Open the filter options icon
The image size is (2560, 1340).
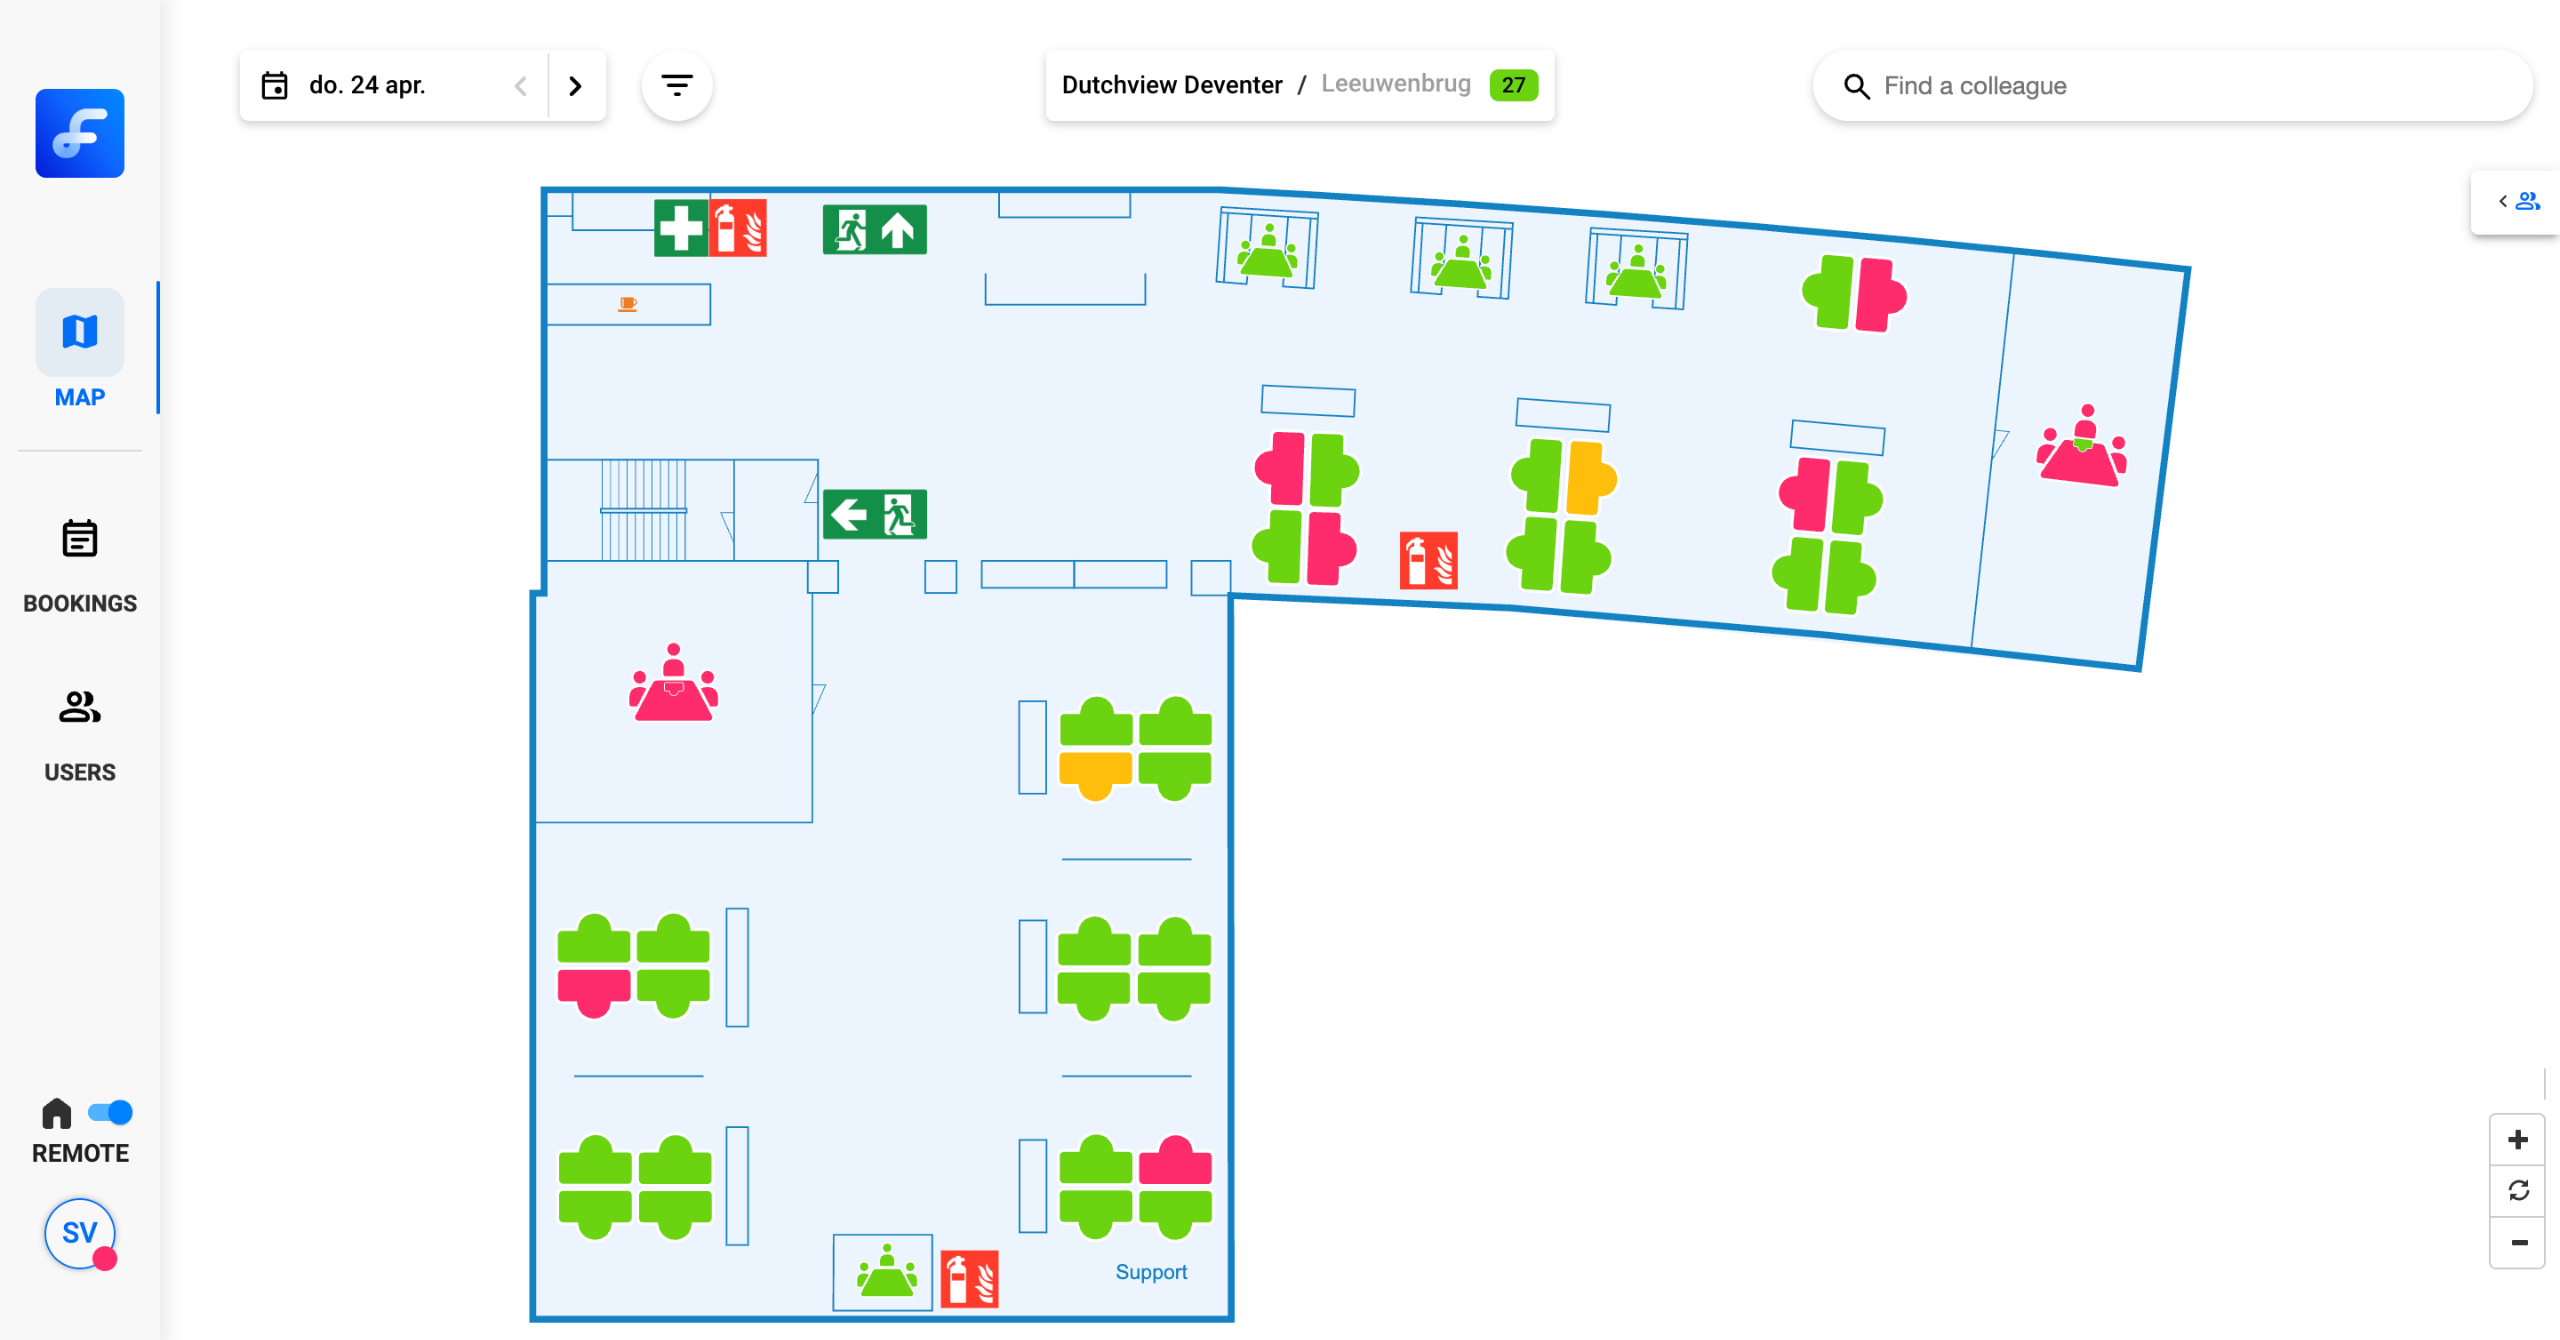click(x=677, y=86)
